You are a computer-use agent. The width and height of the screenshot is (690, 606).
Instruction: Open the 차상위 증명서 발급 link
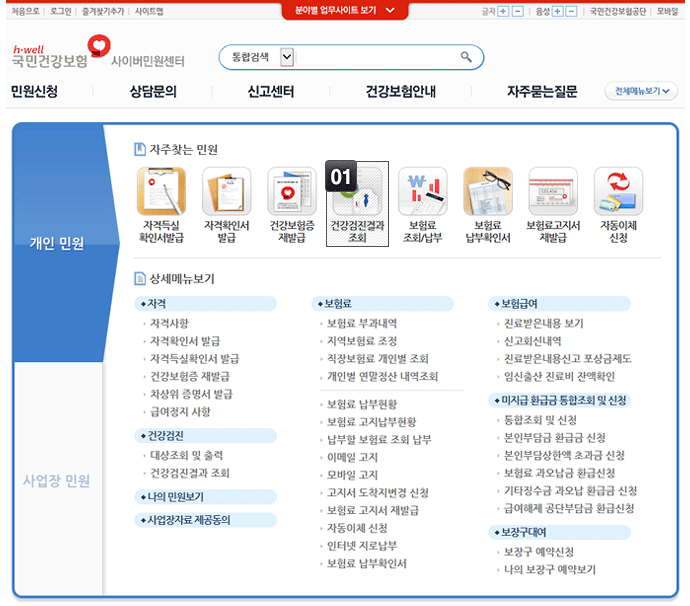(191, 394)
